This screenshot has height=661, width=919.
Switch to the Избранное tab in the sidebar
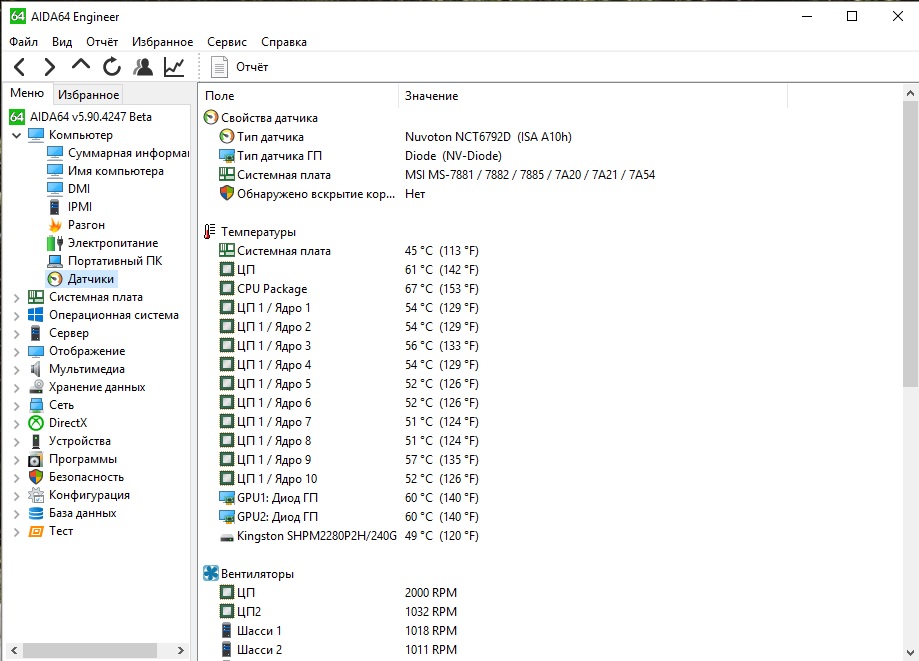tap(89, 94)
